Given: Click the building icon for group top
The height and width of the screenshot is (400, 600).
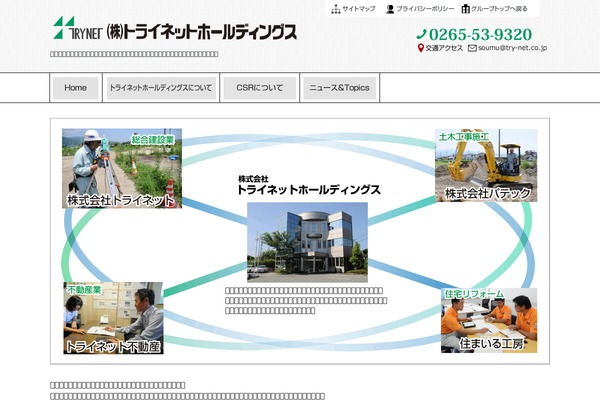Looking at the screenshot, I should tap(465, 8).
